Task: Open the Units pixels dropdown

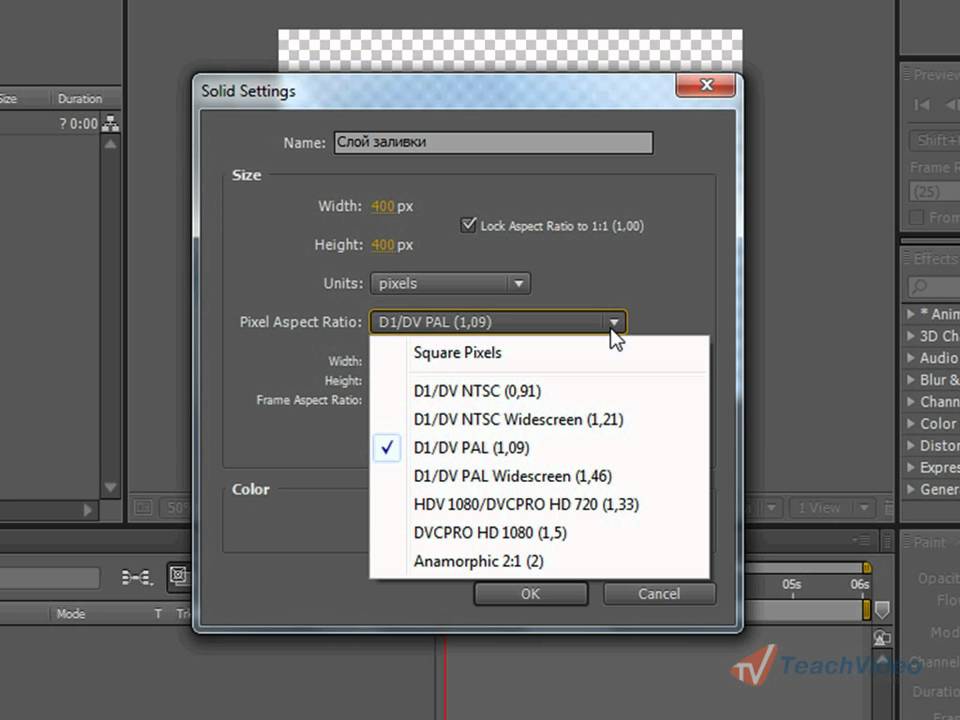Action: pos(450,283)
